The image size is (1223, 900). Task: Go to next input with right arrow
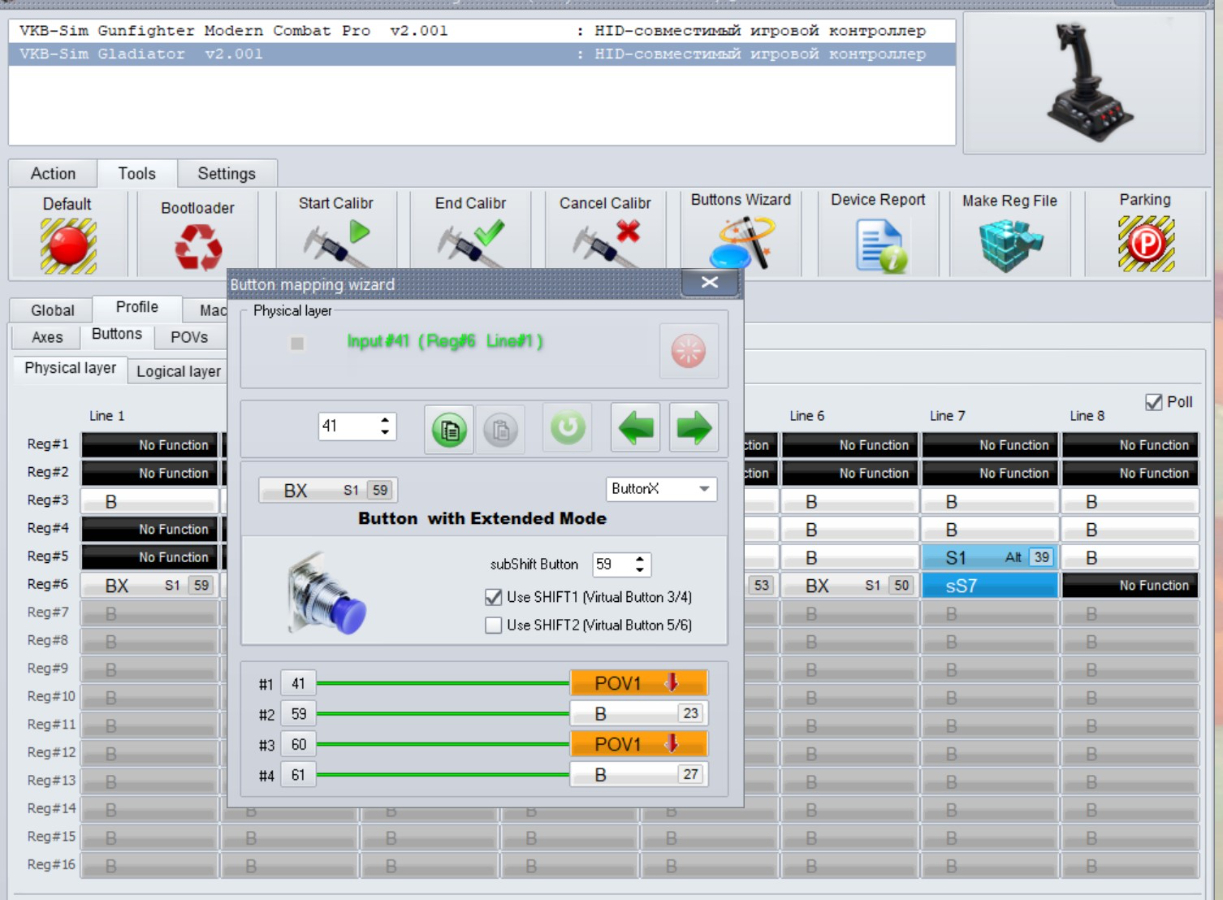(x=694, y=429)
